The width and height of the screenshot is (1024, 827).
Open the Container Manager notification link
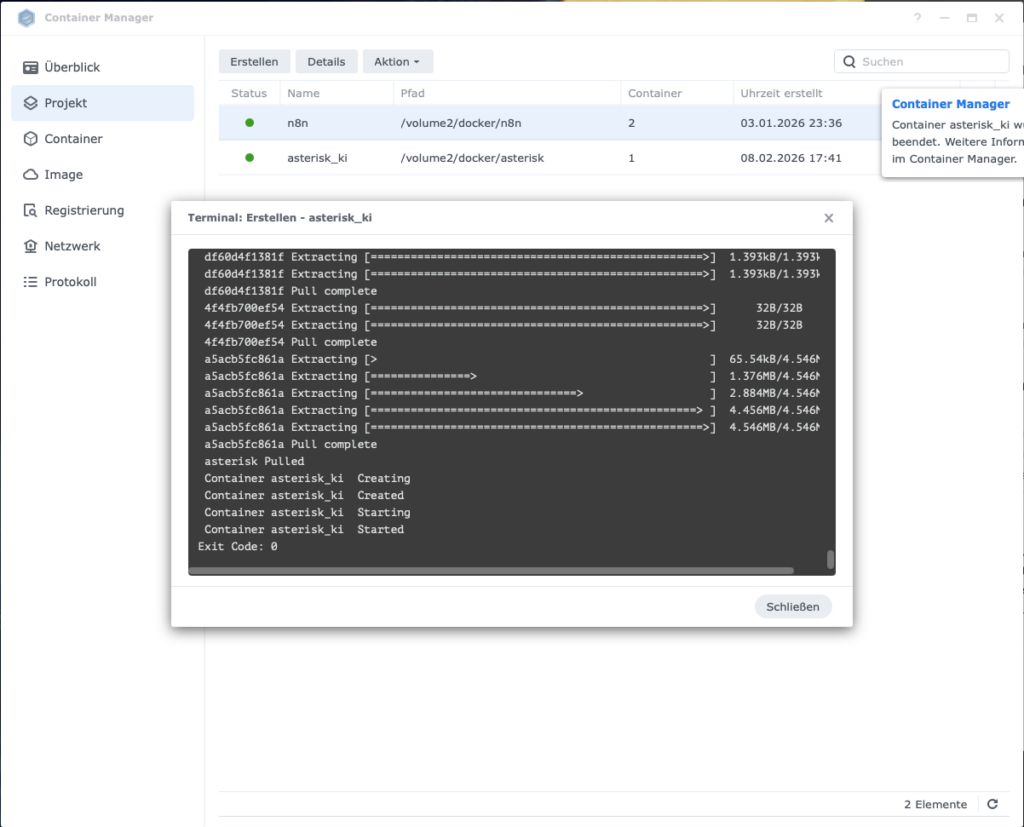point(950,104)
